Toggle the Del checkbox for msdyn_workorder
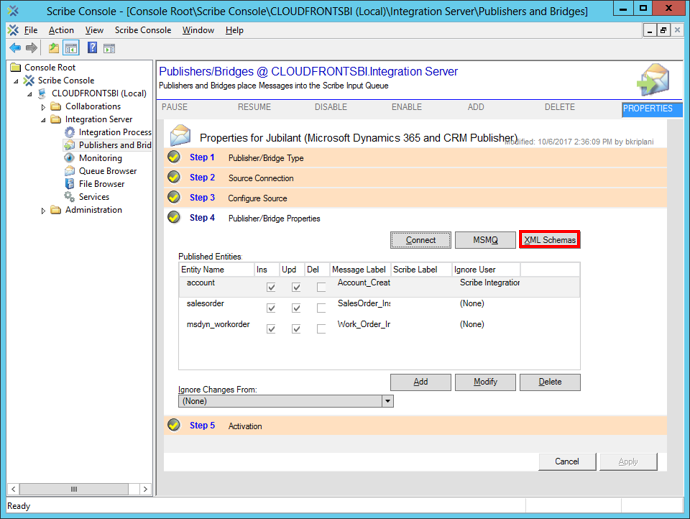 [321, 327]
